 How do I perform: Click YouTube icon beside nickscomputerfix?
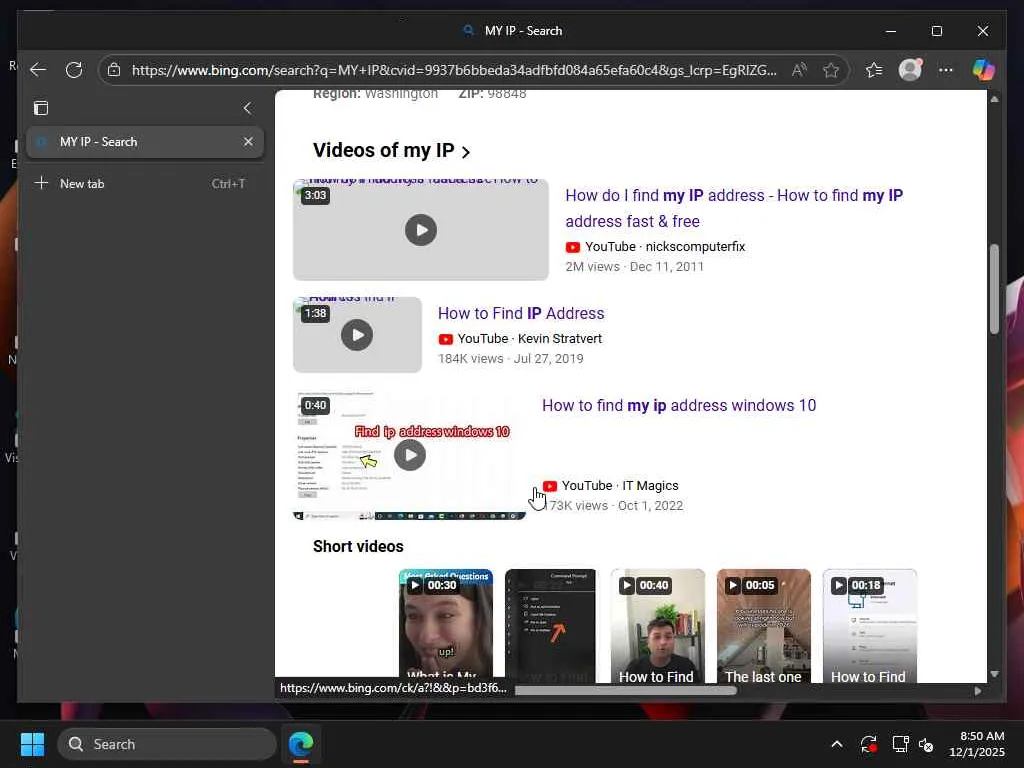[x=573, y=247]
